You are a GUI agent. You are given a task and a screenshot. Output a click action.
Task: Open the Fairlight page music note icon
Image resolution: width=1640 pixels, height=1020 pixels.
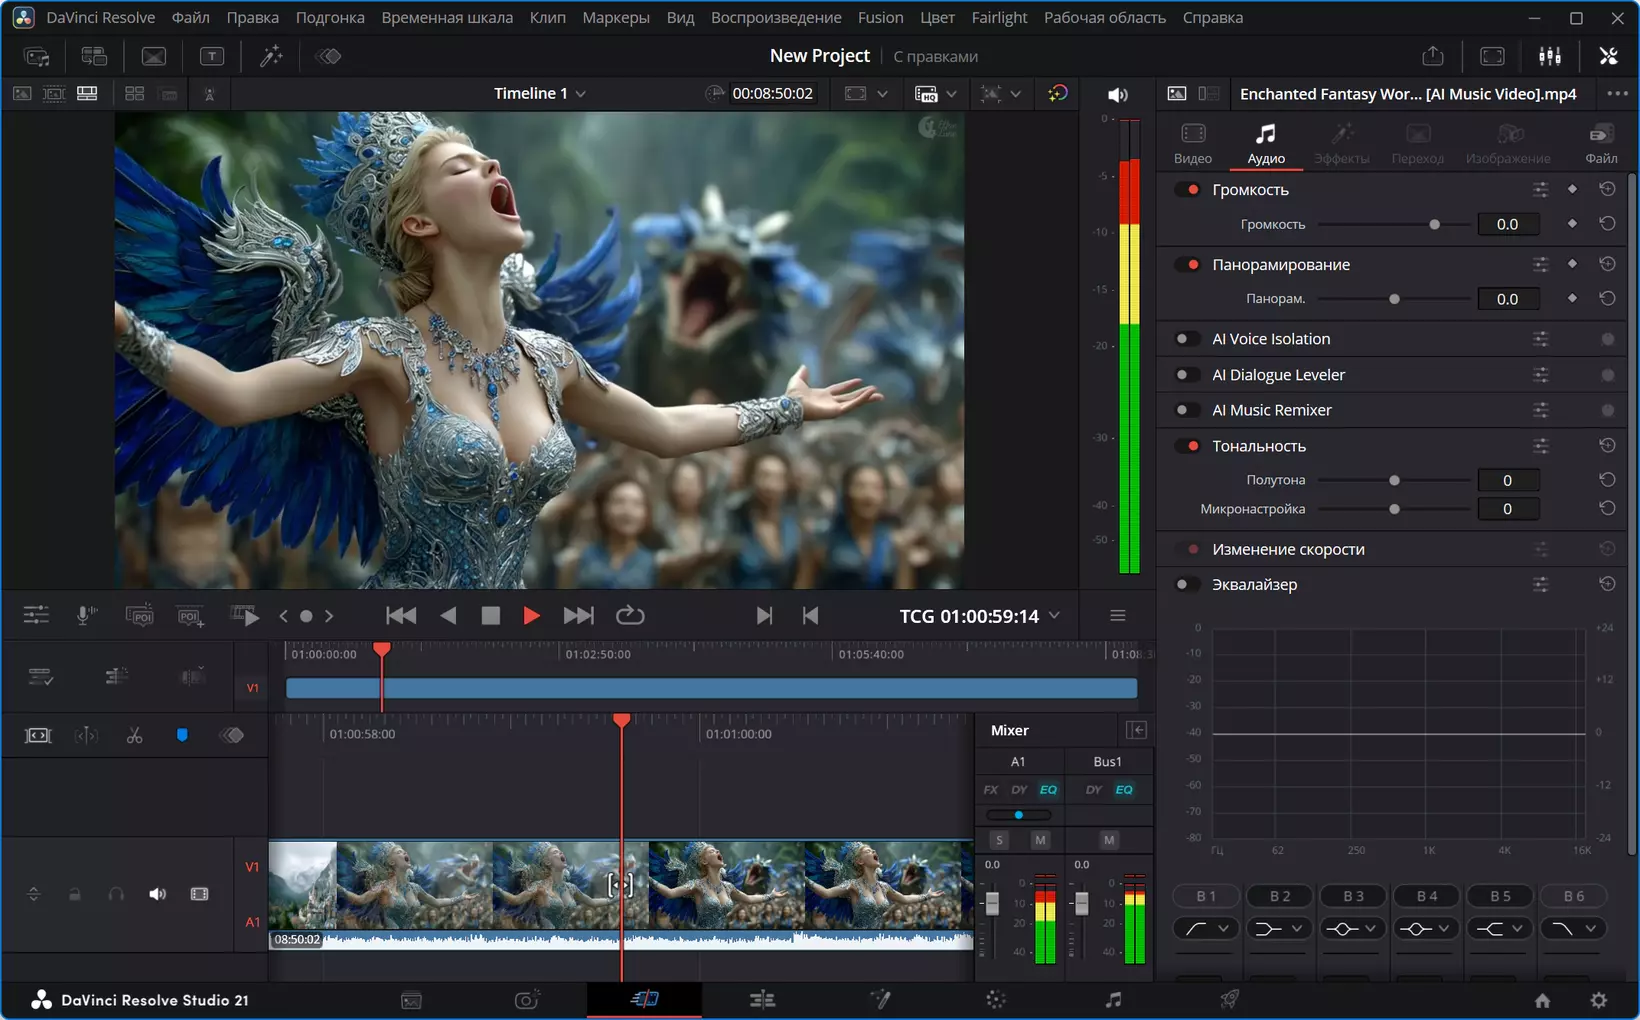pyautogui.click(x=1113, y=999)
